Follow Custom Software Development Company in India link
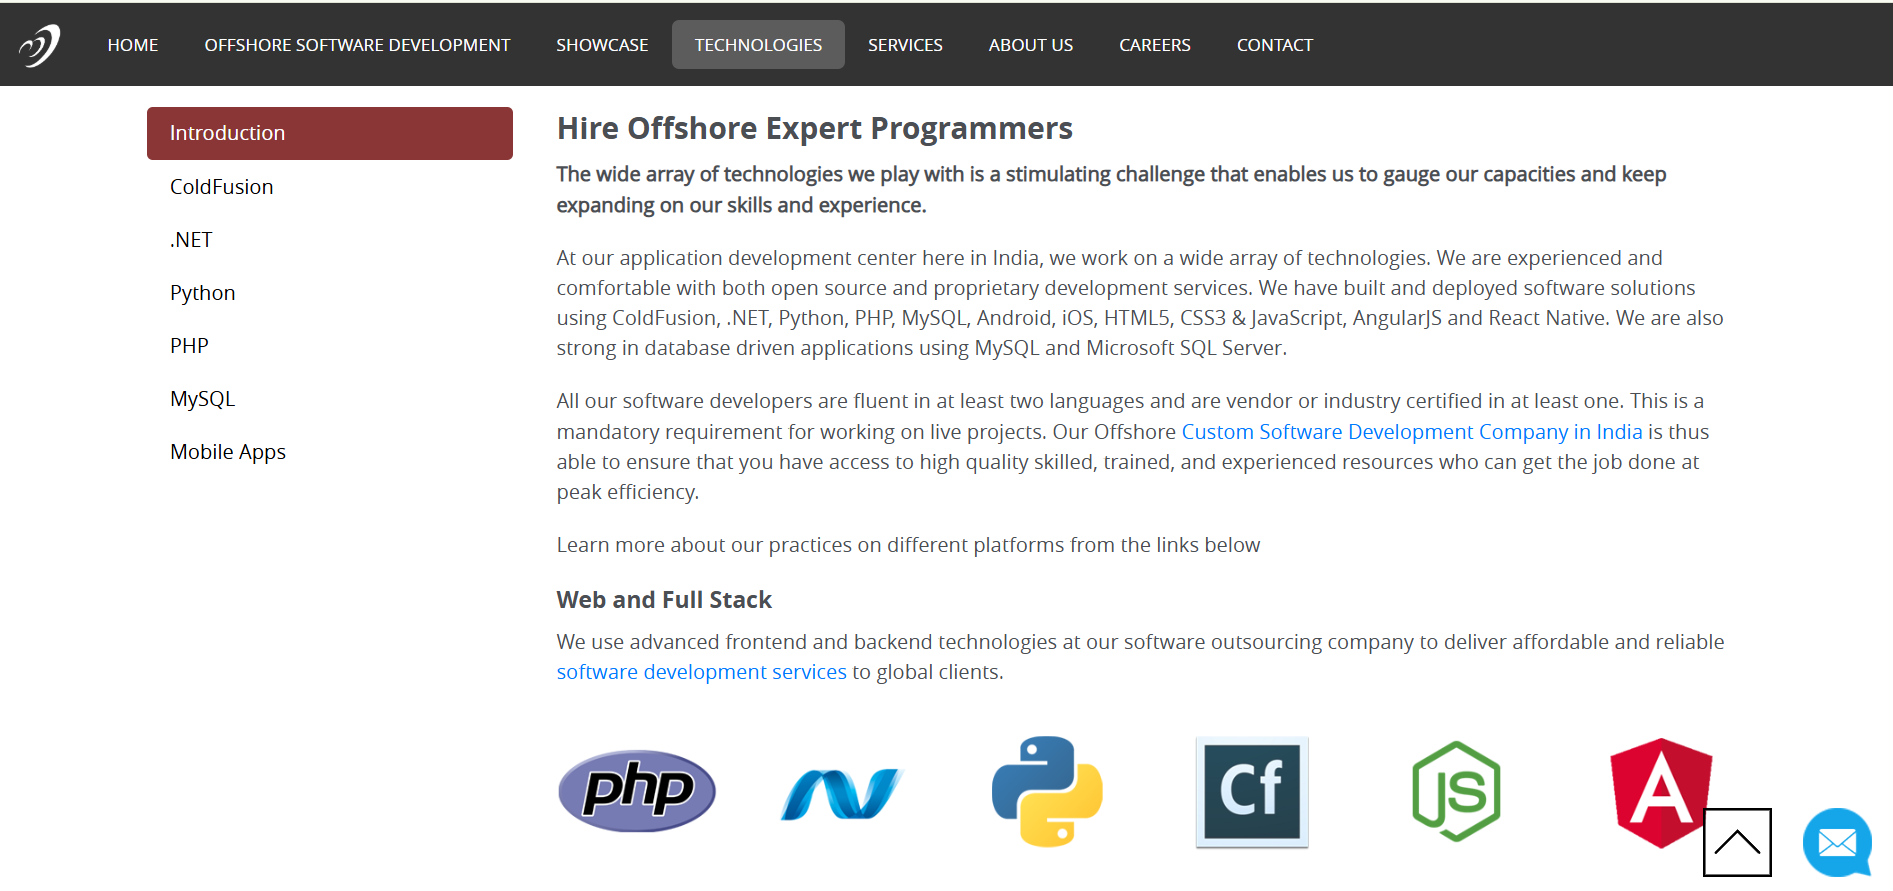Viewport: 1893px width, 891px height. [1411, 432]
